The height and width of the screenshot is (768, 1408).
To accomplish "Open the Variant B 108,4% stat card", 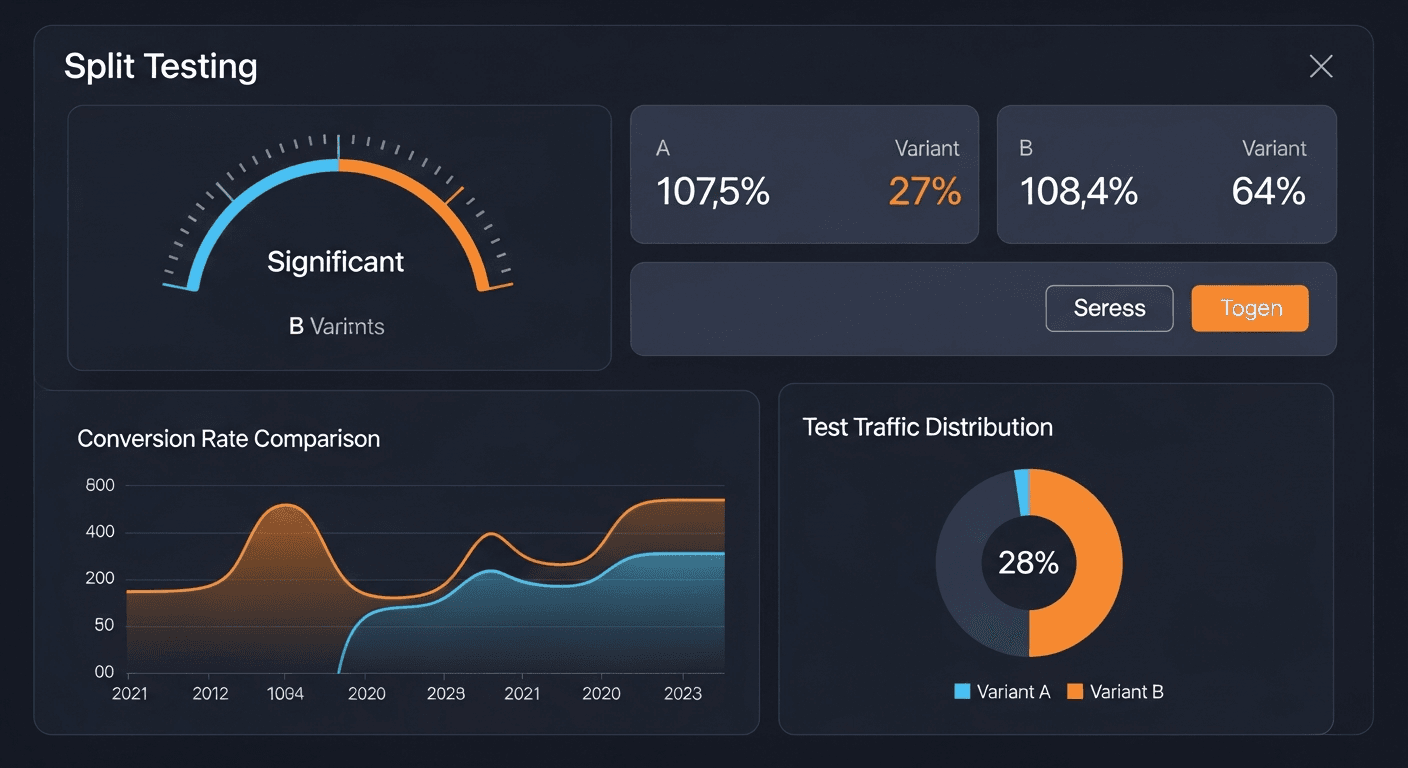I will (x=1166, y=174).
